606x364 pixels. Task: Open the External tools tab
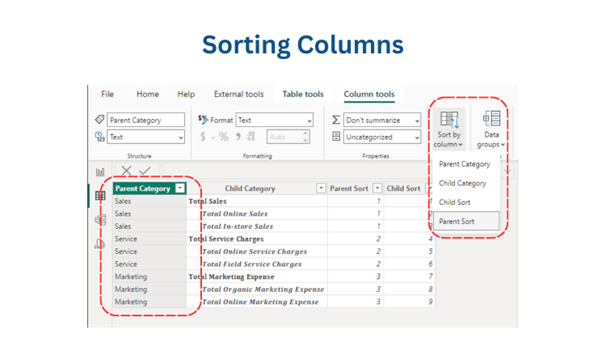tap(238, 94)
